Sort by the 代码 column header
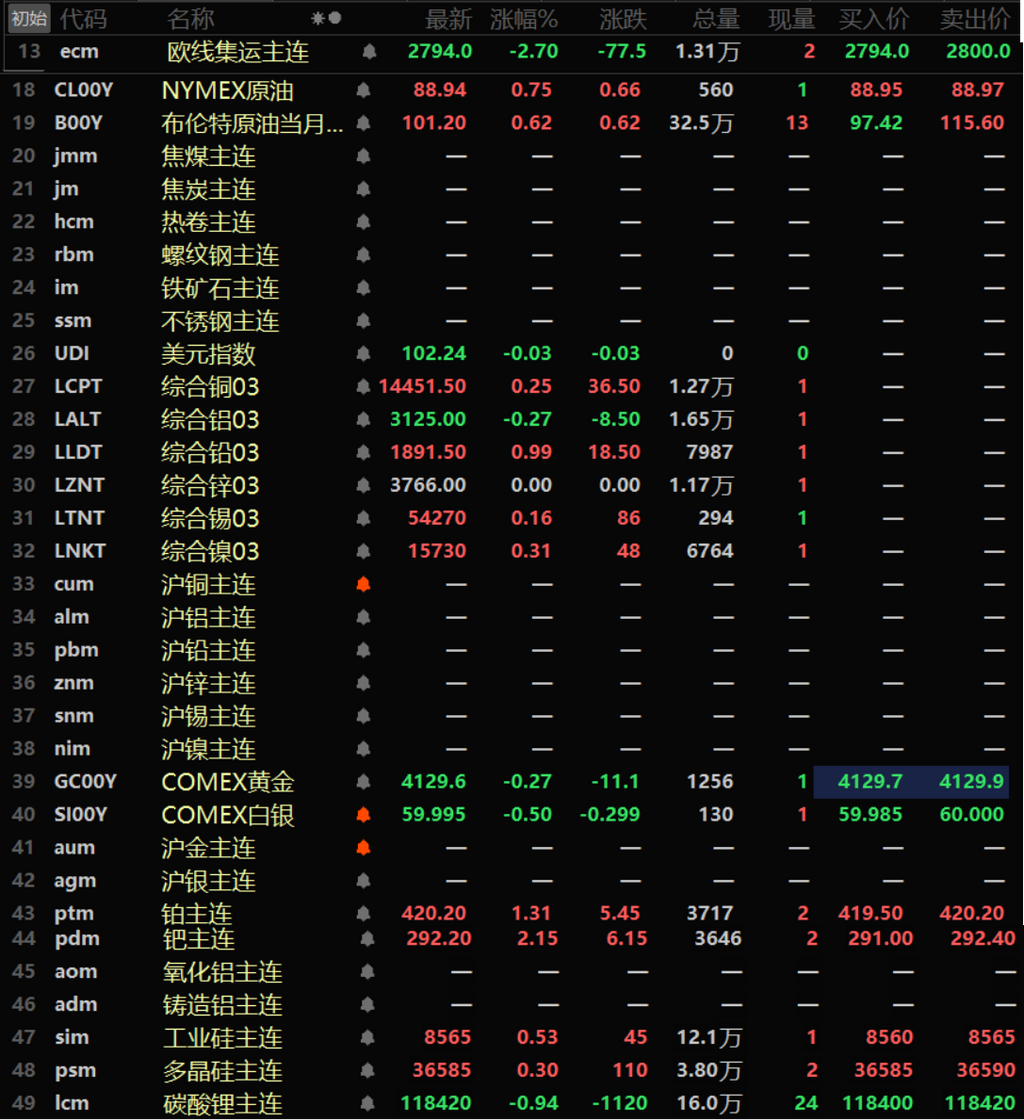This screenshot has height=1120, width=1024. (84, 19)
